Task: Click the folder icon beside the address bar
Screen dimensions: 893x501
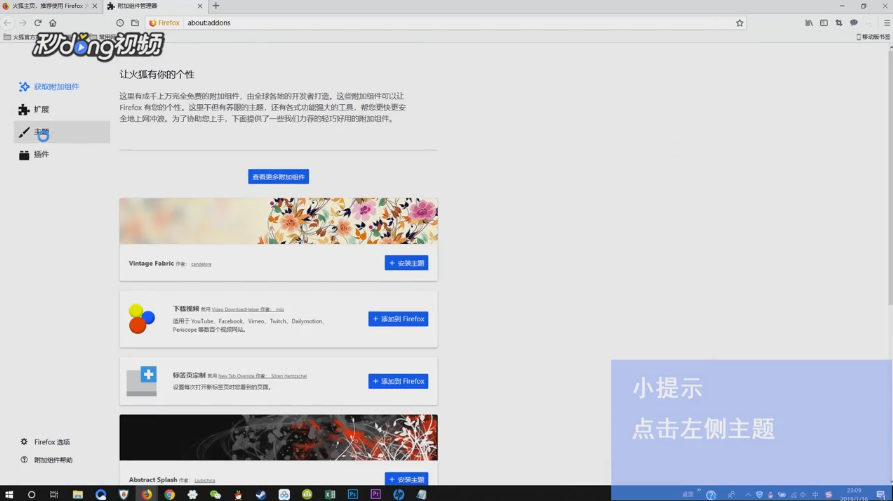Action: 135,23
